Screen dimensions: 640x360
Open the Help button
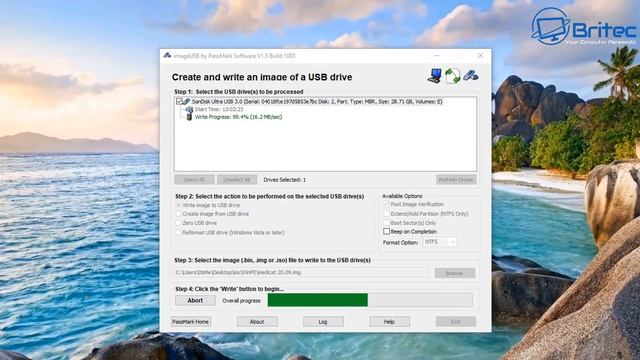click(x=389, y=322)
